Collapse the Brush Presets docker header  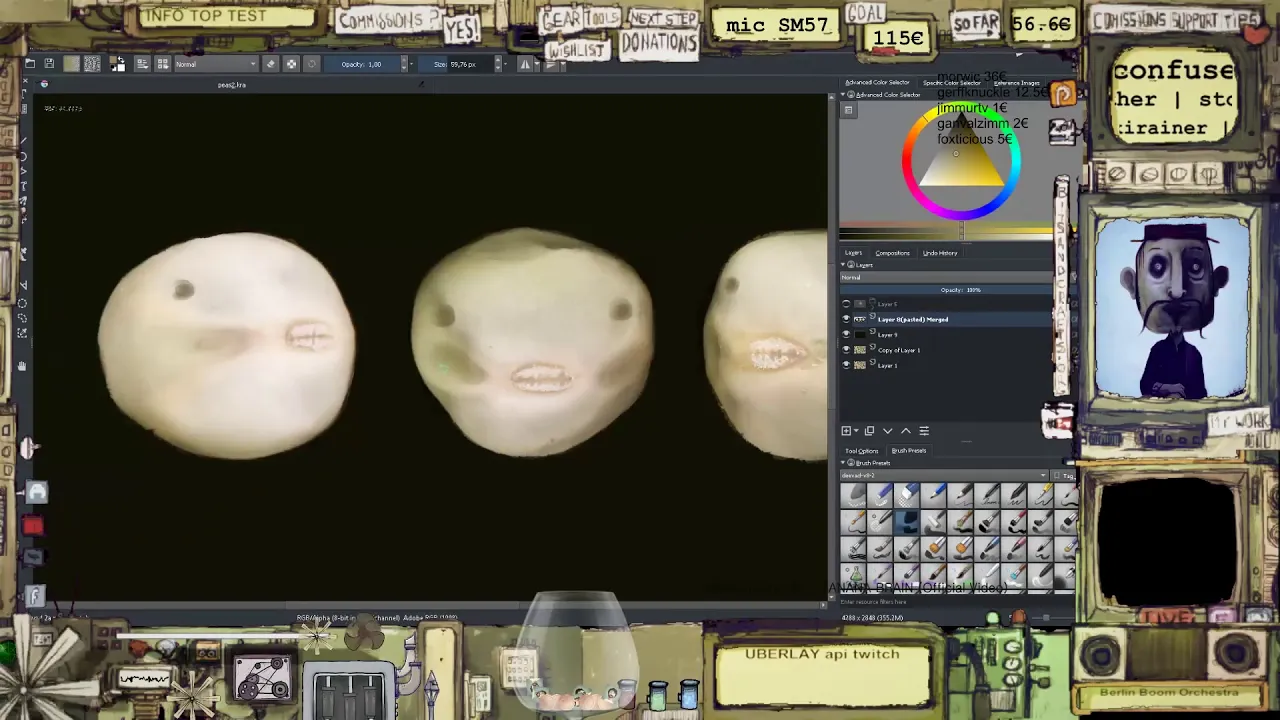point(843,463)
